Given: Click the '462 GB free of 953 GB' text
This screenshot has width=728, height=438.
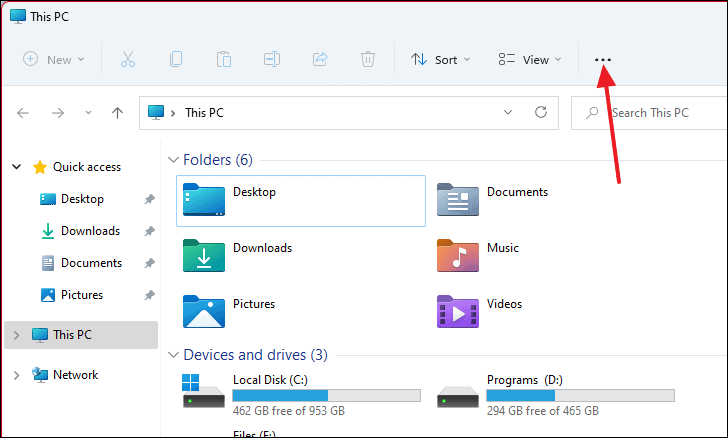Looking at the screenshot, I should [x=289, y=411].
